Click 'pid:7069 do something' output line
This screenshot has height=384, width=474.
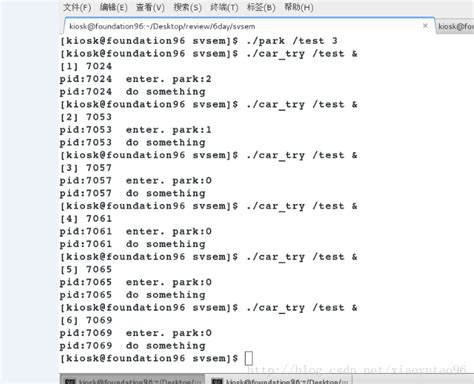point(133,345)
